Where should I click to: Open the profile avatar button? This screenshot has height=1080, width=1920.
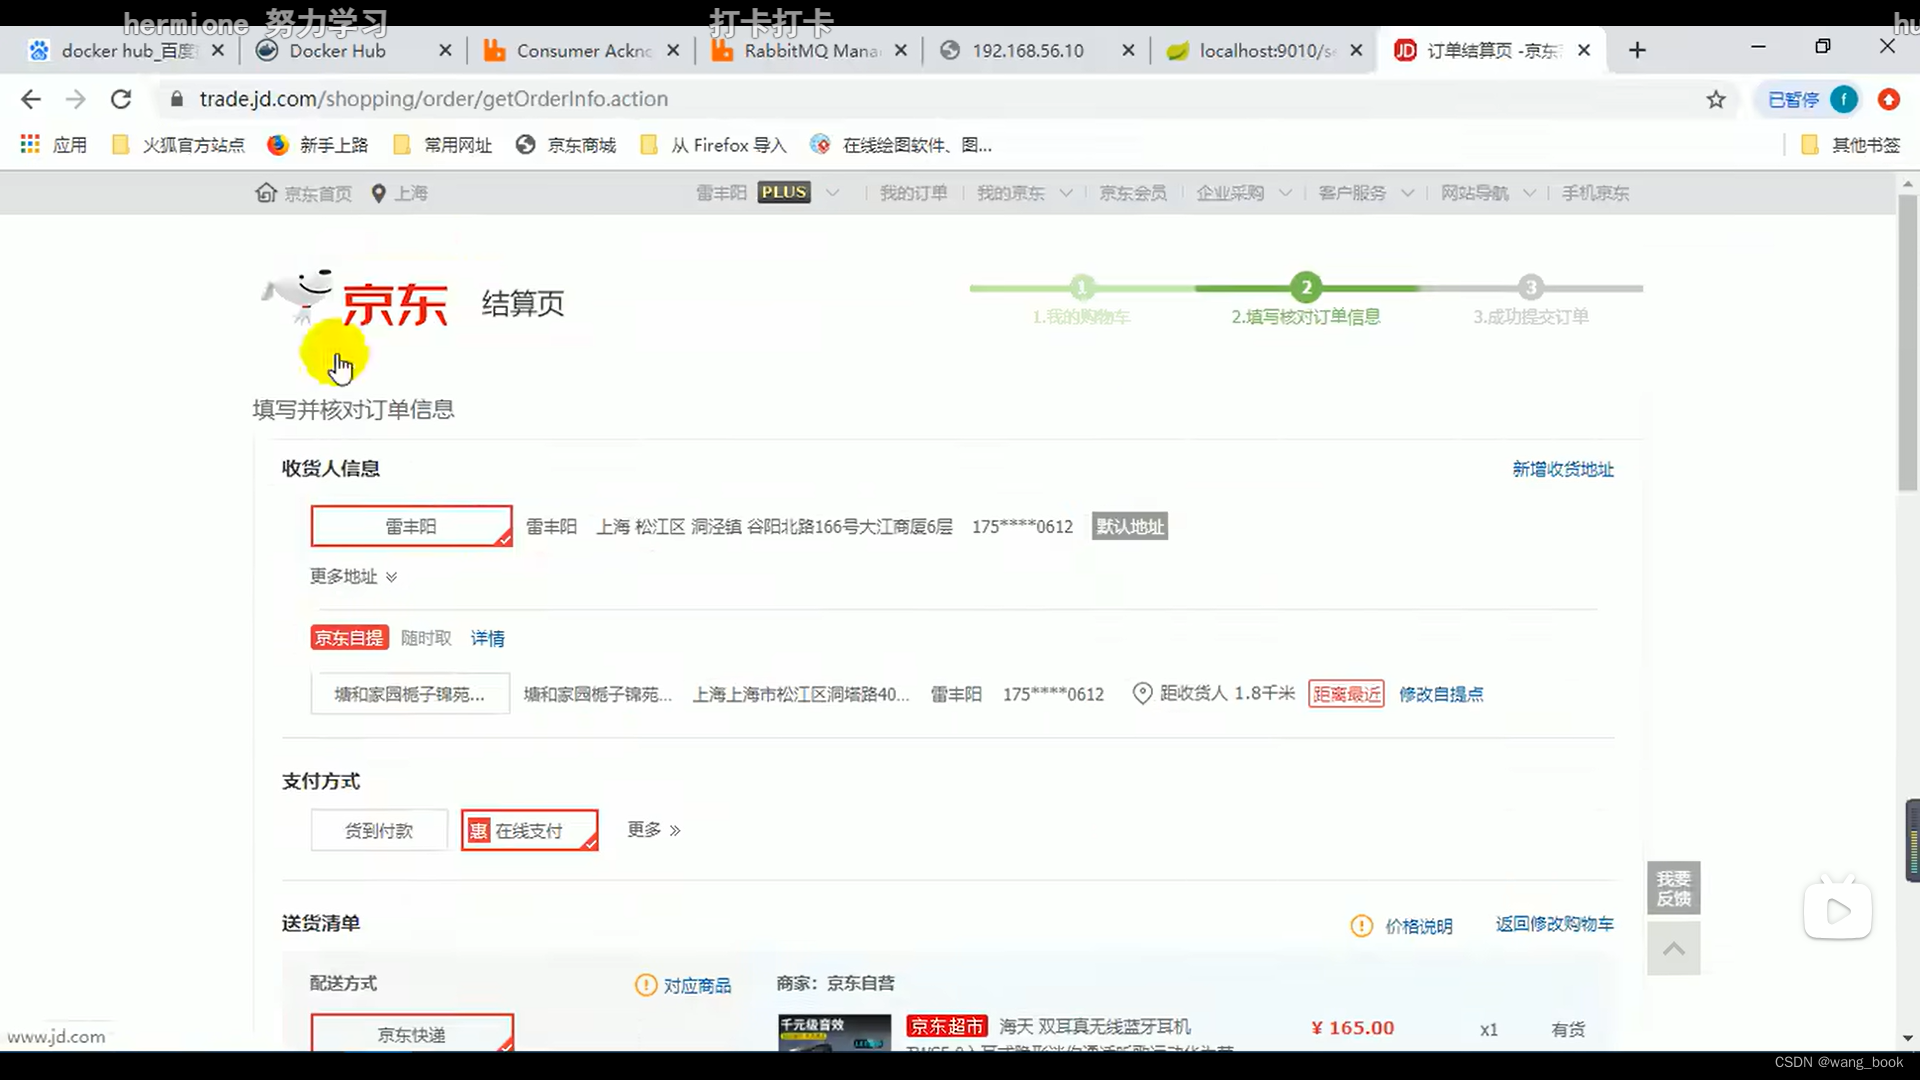[x=1844, y=99]
